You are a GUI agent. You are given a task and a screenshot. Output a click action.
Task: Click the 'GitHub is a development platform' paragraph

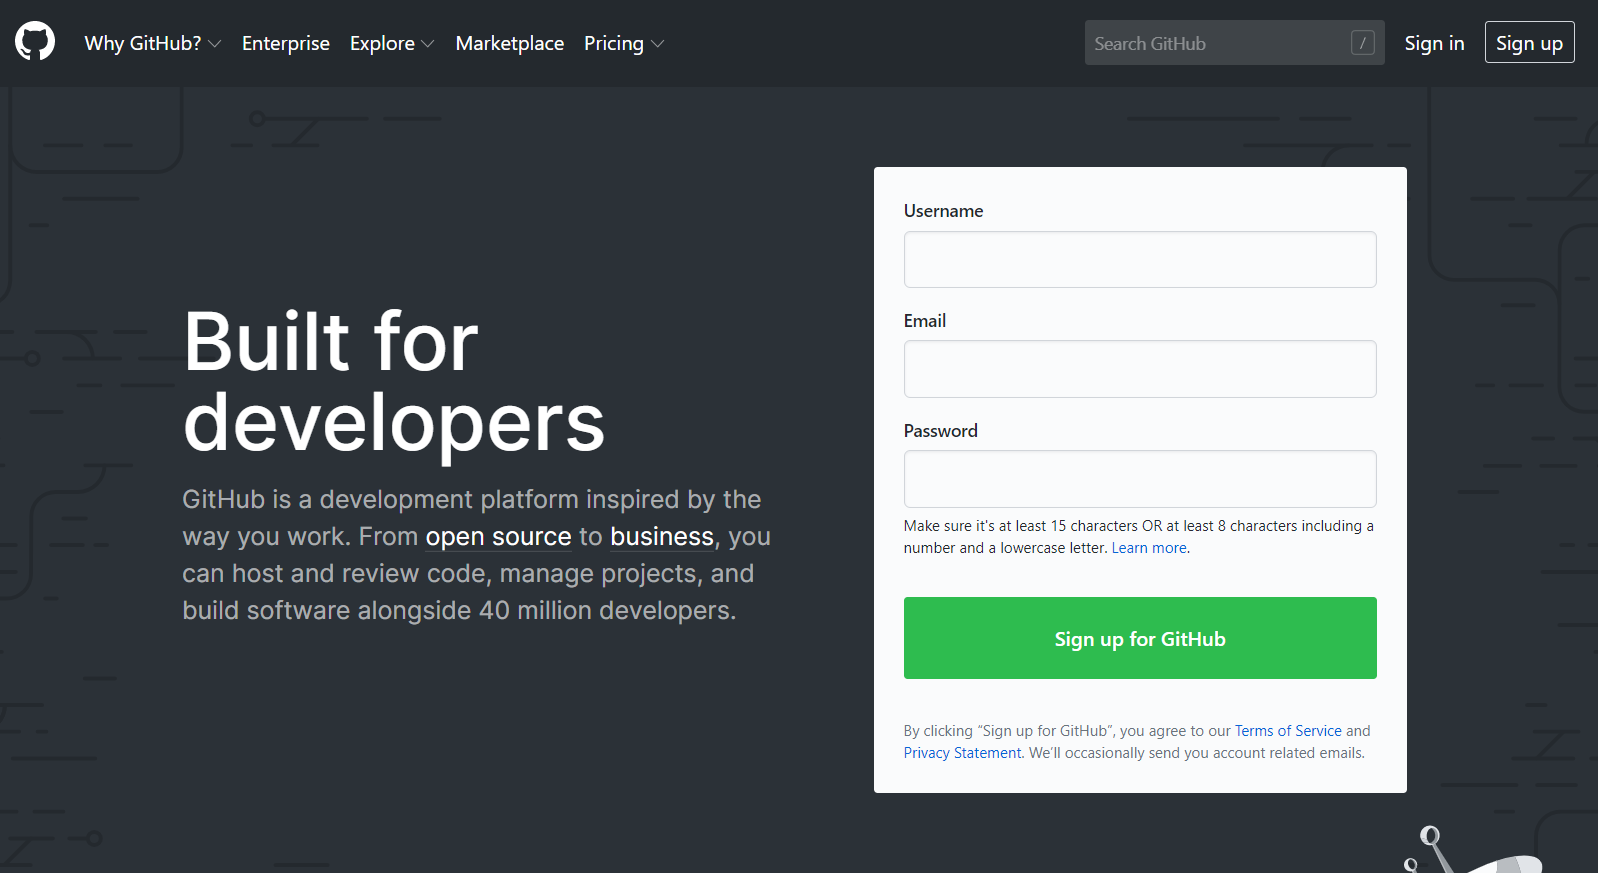[x=476, y=555]
